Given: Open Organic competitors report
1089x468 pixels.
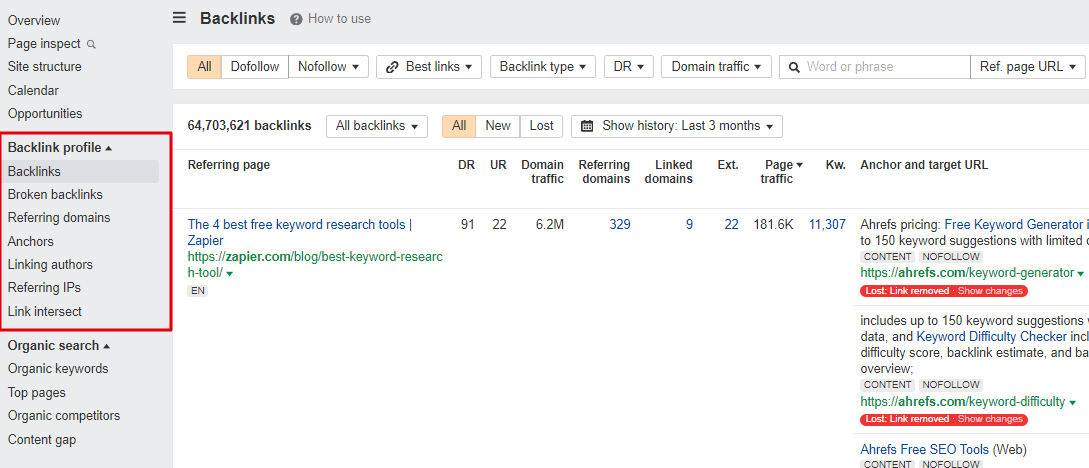Looking at the screenshot, I should tap(64, 415).
